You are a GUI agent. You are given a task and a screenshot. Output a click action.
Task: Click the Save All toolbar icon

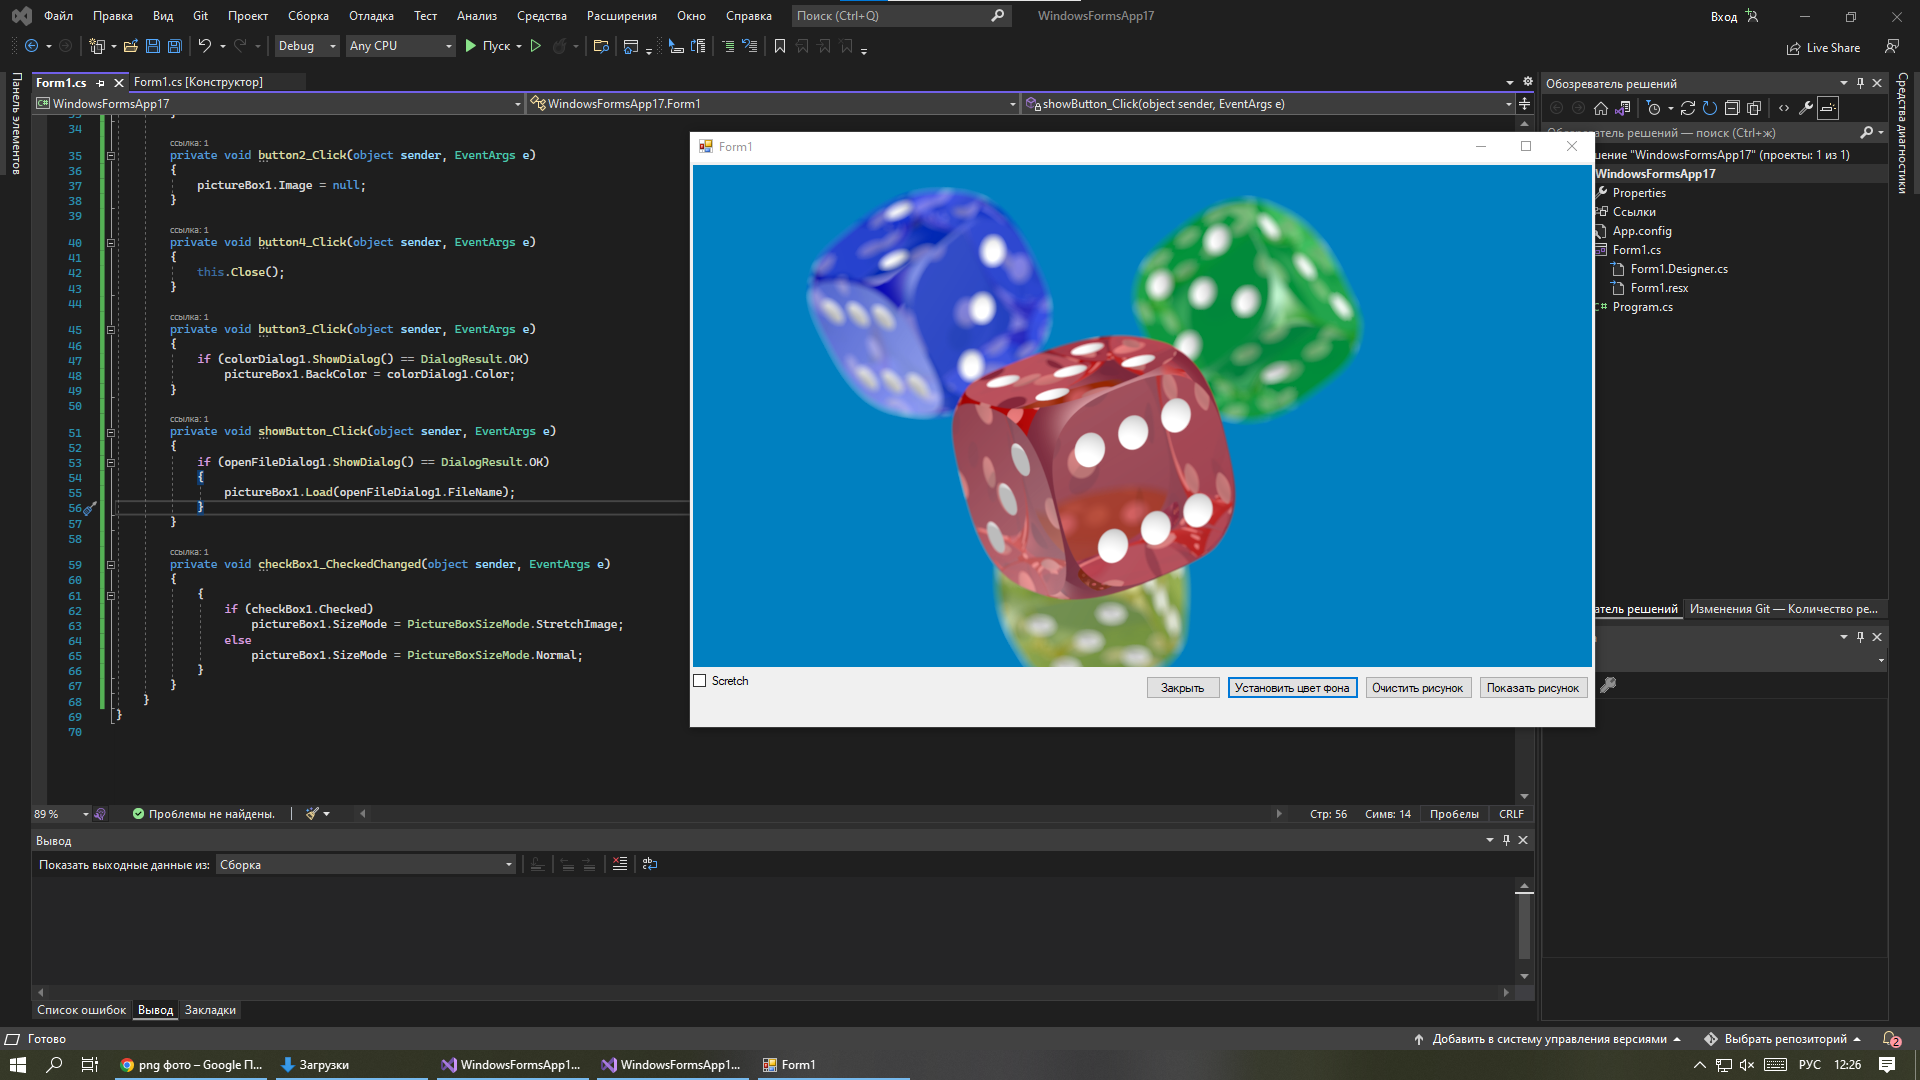point(175,46)
